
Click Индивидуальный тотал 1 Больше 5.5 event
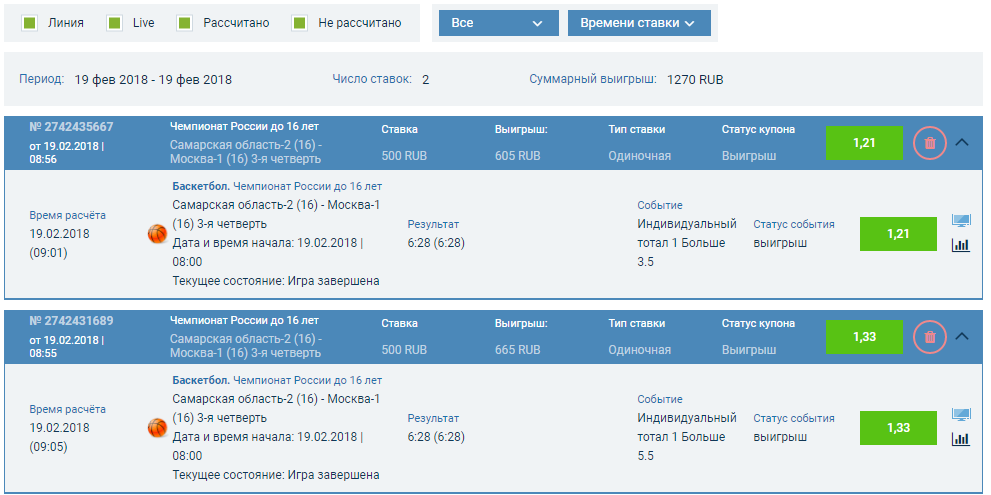tap(687, 437)
